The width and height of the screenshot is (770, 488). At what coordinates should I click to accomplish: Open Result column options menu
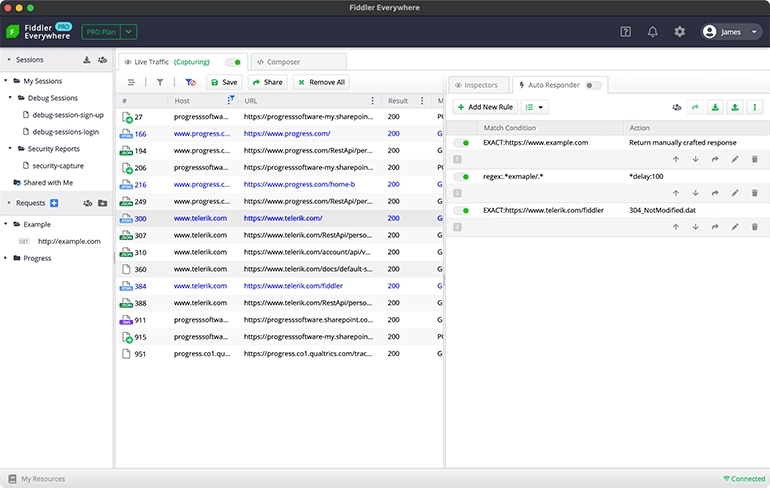422,101
